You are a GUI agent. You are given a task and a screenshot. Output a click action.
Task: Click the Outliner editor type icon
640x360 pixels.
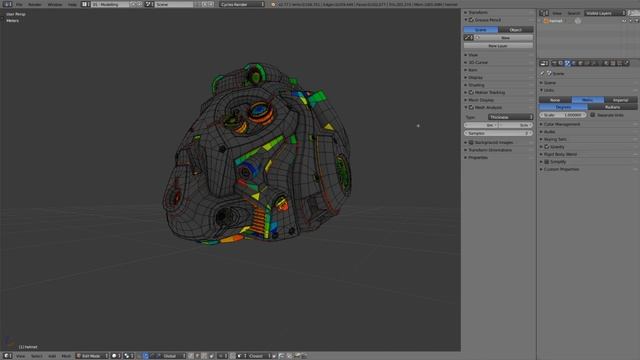tap(544, 13)
